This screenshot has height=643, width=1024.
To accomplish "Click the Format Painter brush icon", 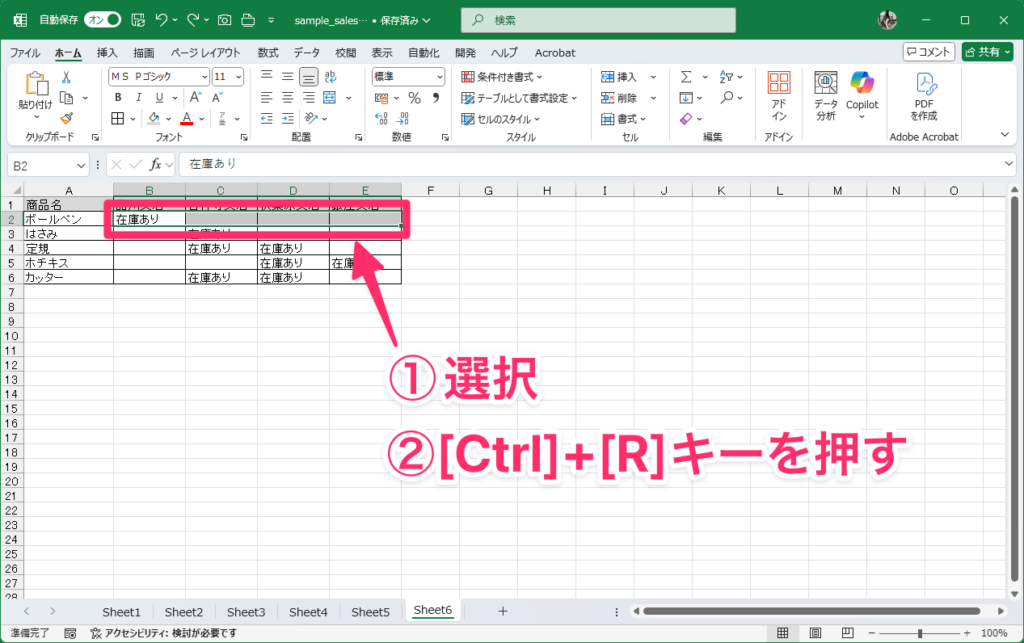I will (x=66, y=118).
